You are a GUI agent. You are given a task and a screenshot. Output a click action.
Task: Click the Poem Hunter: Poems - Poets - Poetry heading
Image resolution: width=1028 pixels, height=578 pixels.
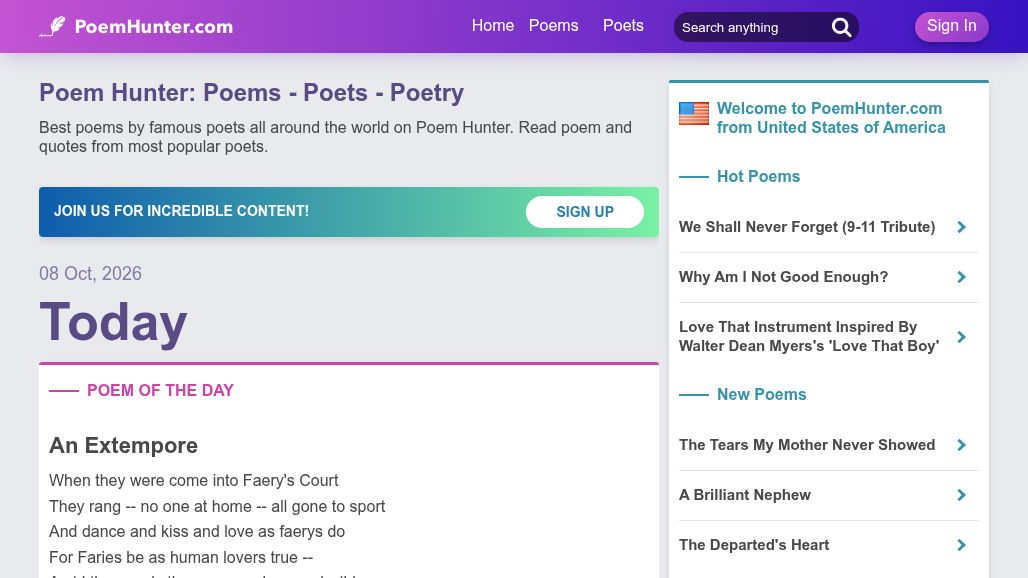click(252, 93)
